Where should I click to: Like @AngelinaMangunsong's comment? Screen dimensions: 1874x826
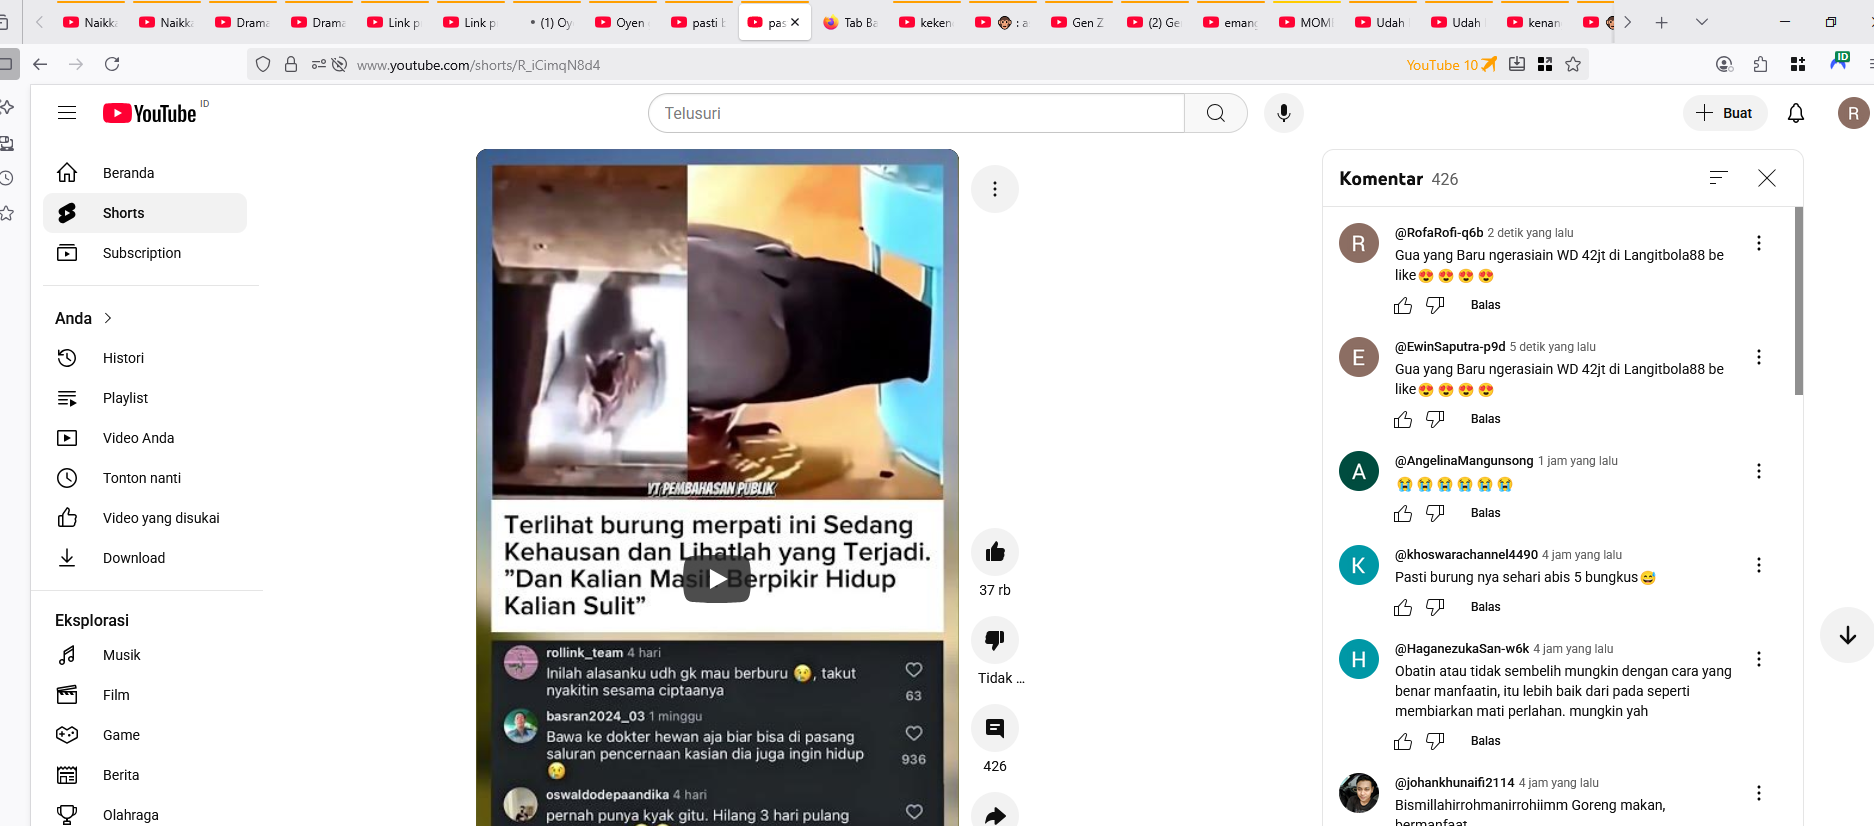1403,513
